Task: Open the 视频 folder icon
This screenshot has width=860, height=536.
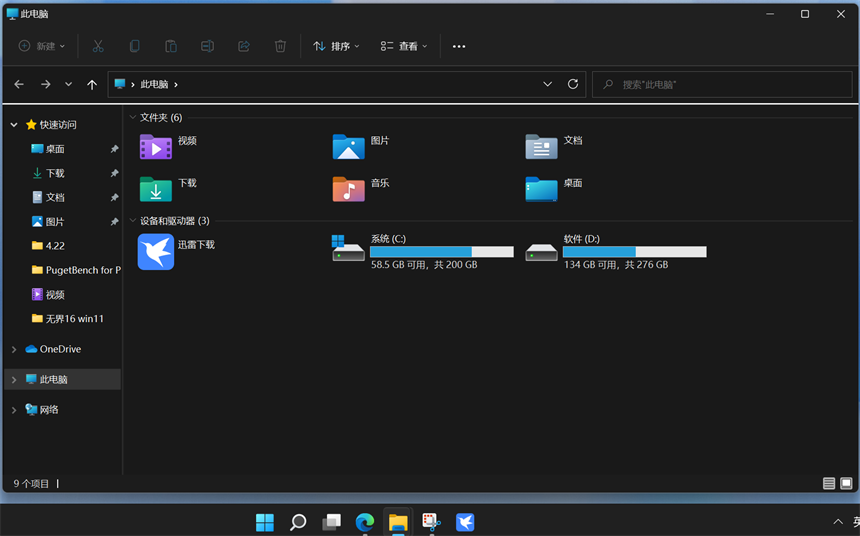Action: (x=156, y=147)
